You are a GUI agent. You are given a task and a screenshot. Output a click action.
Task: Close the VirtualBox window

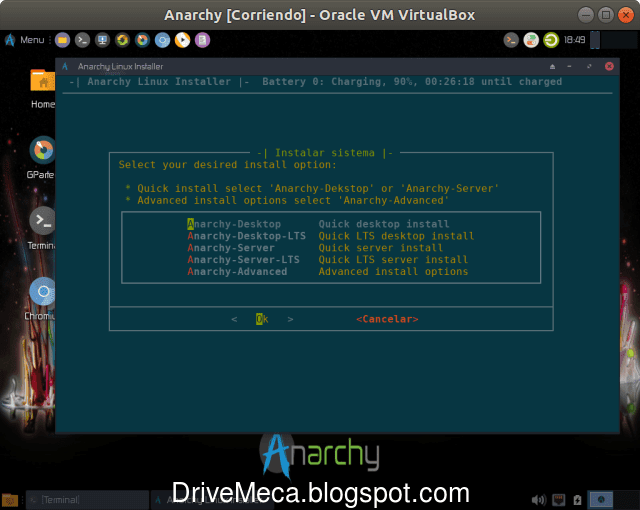click(626, 15)
